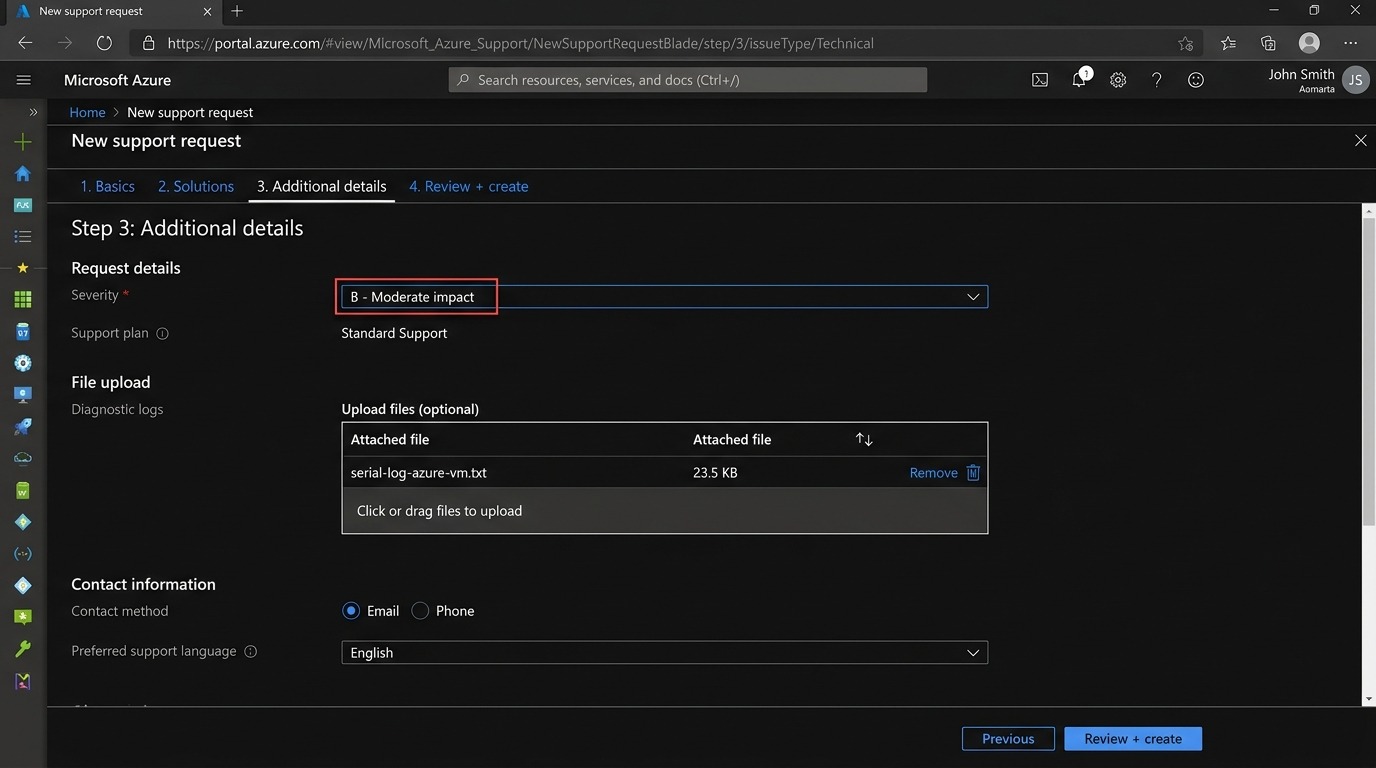Remove the attached serial log file
Image resolution: width=1376 pixels, height=768 pixels.
[933, 472]
